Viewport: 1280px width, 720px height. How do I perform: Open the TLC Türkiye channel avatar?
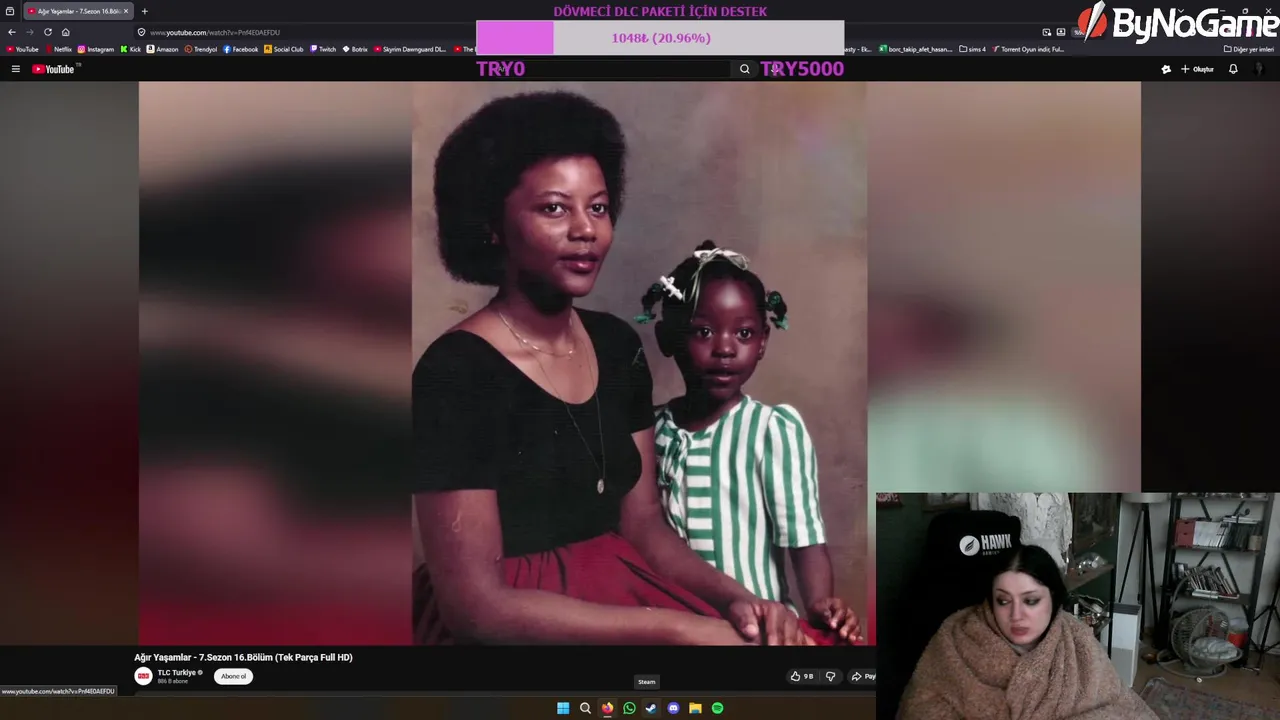tap(143, 676)
